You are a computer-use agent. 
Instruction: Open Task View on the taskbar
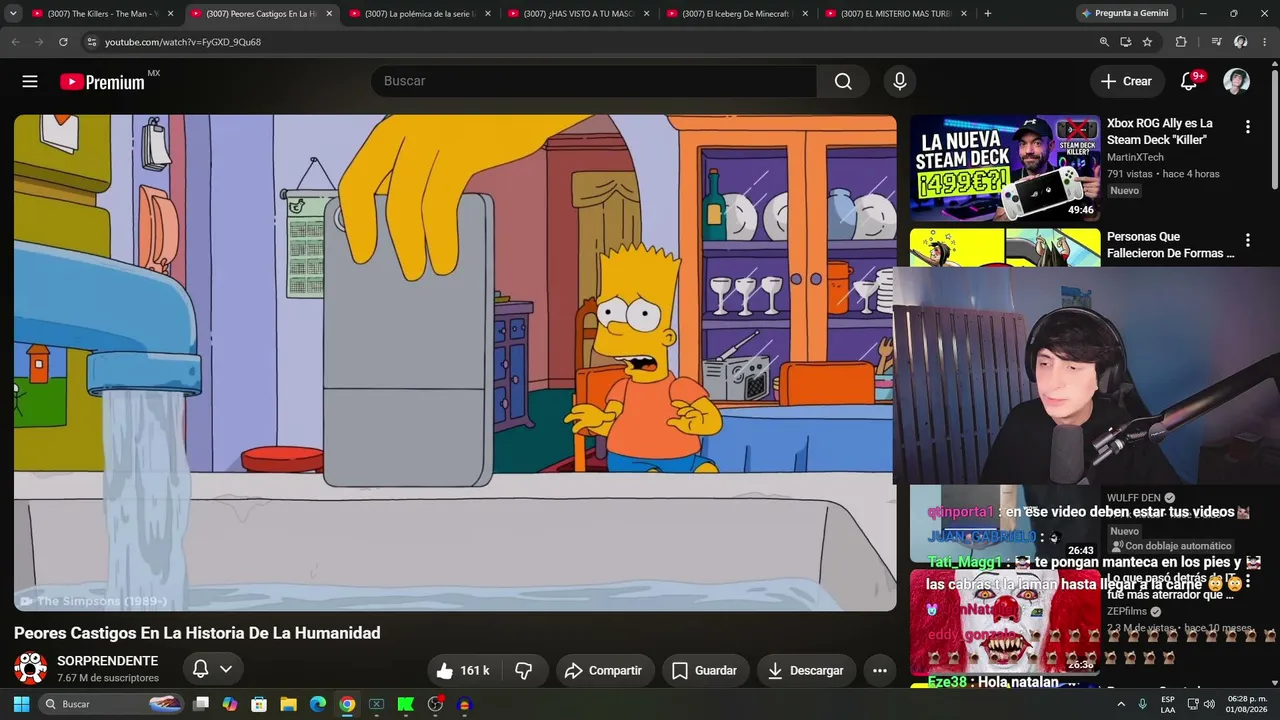pos(201,704)
